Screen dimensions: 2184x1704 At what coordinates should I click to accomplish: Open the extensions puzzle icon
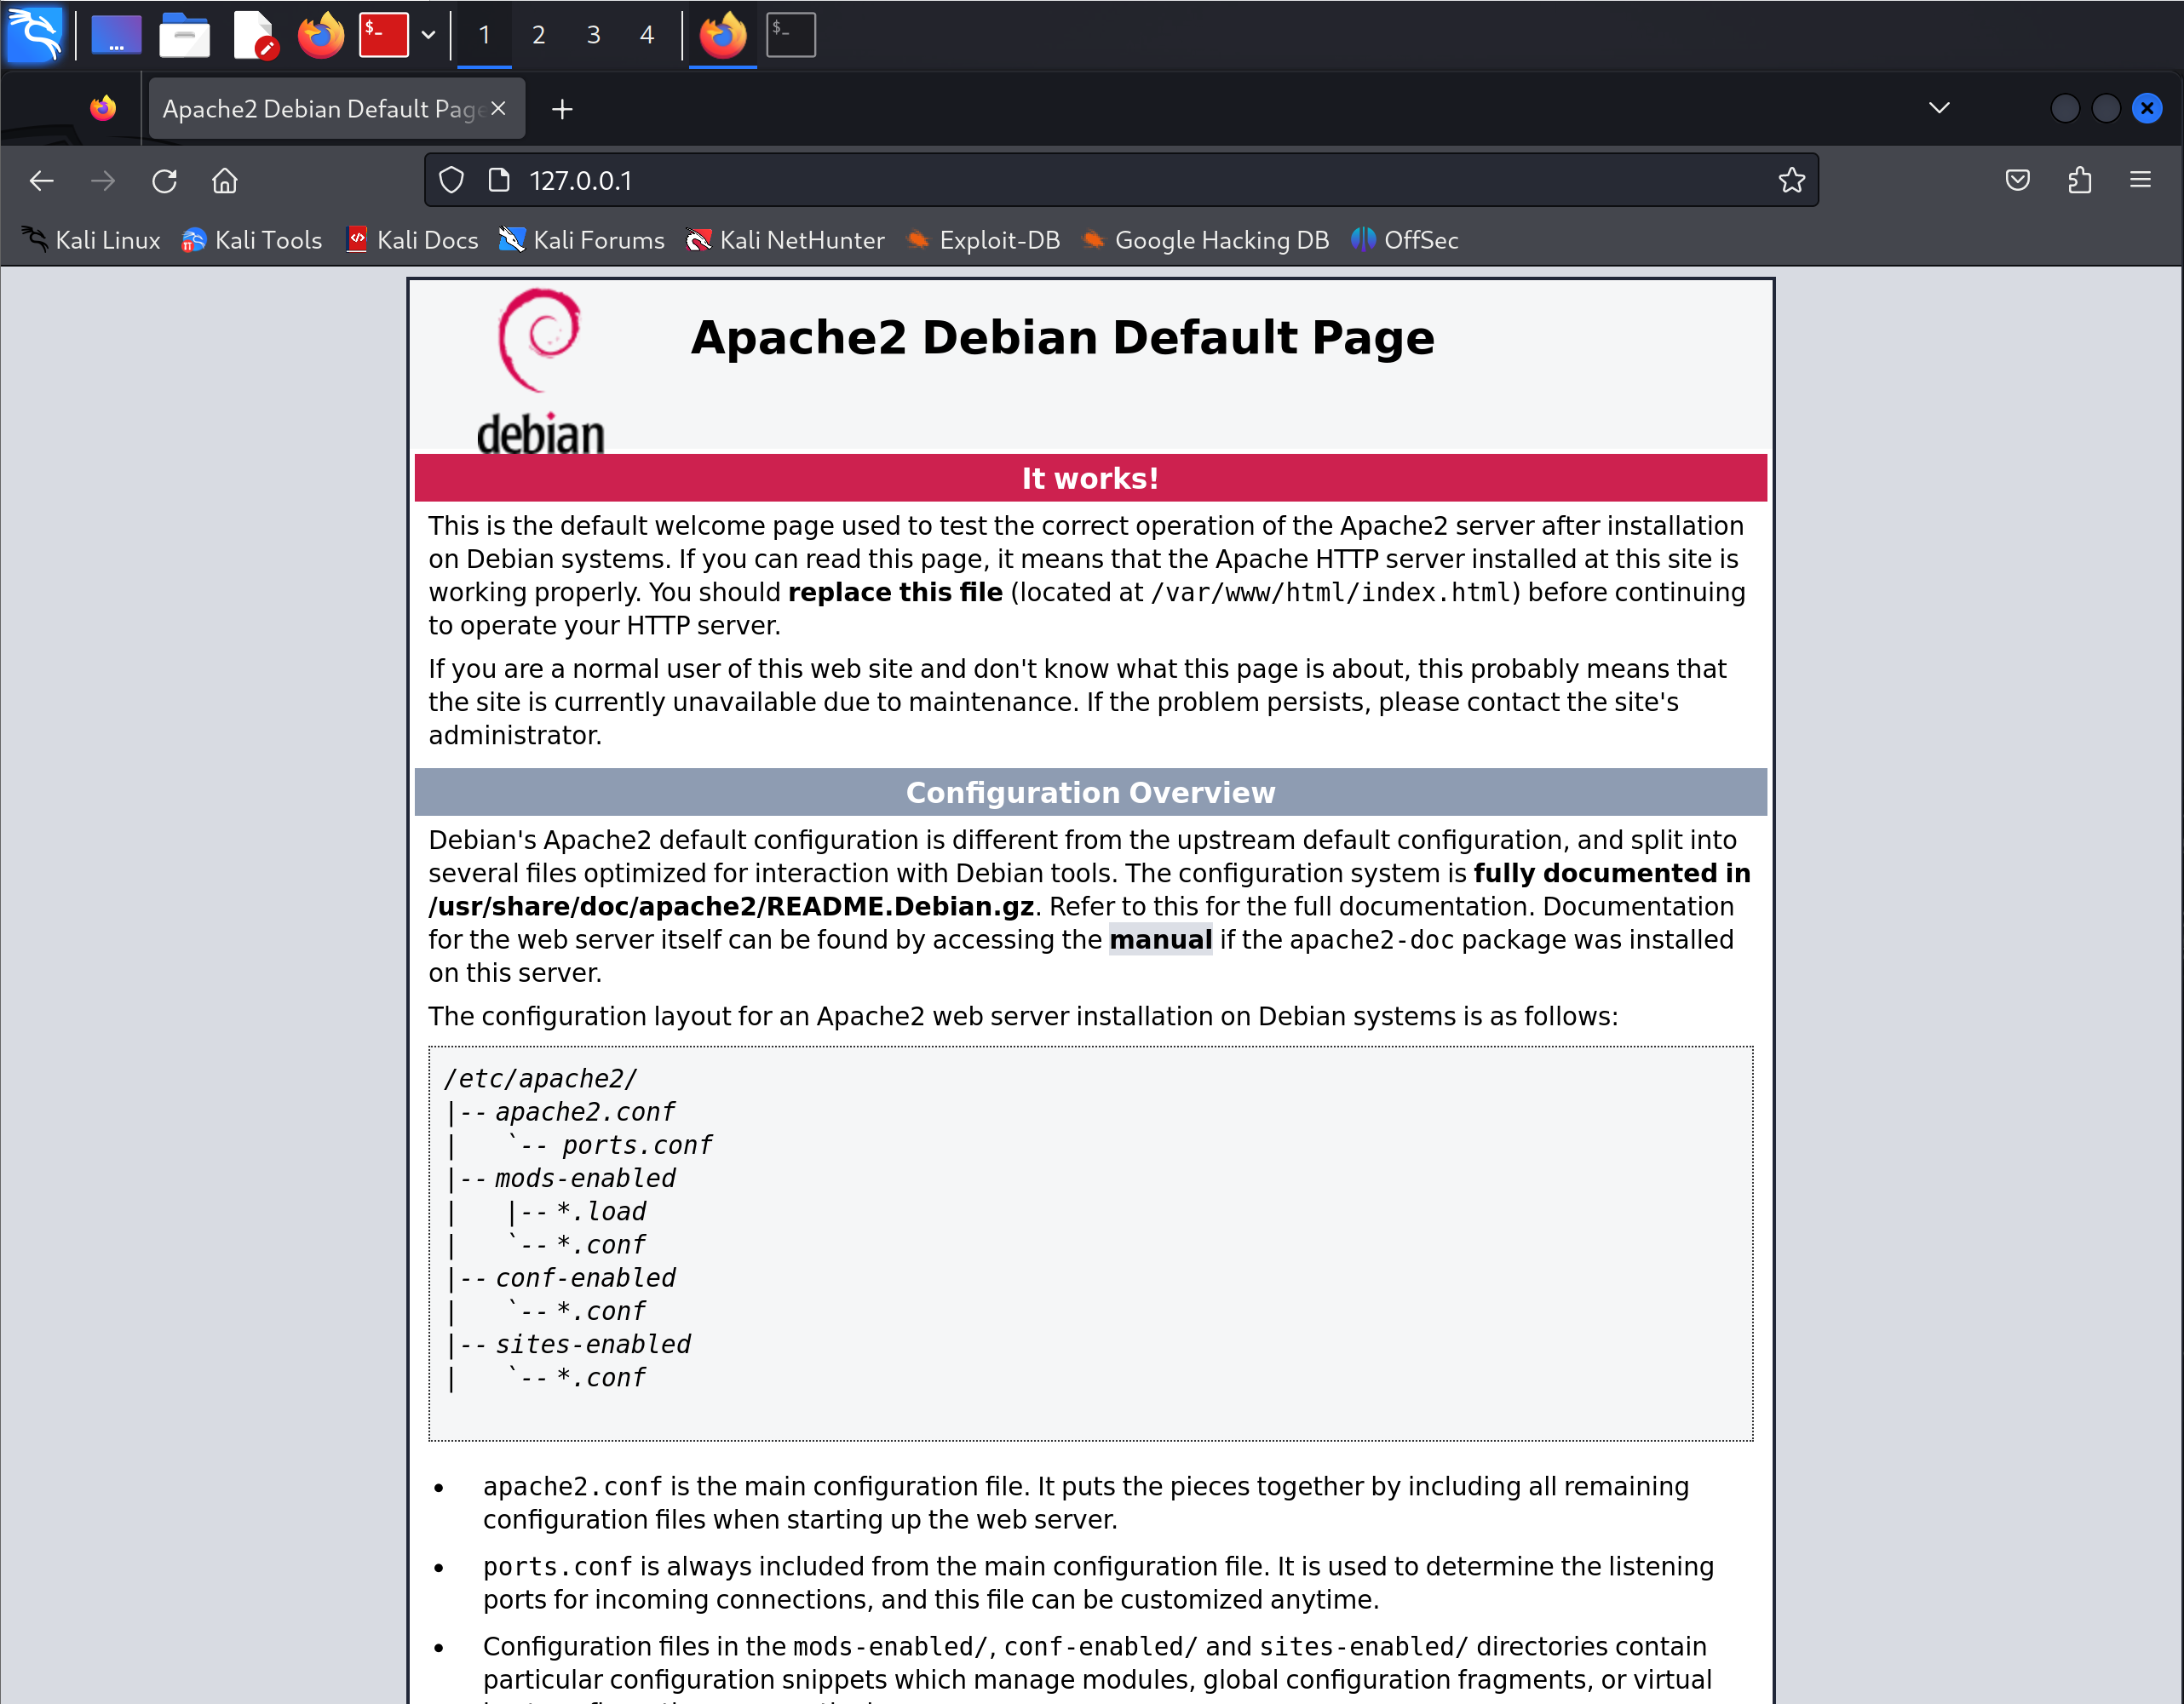point(2079,181)
